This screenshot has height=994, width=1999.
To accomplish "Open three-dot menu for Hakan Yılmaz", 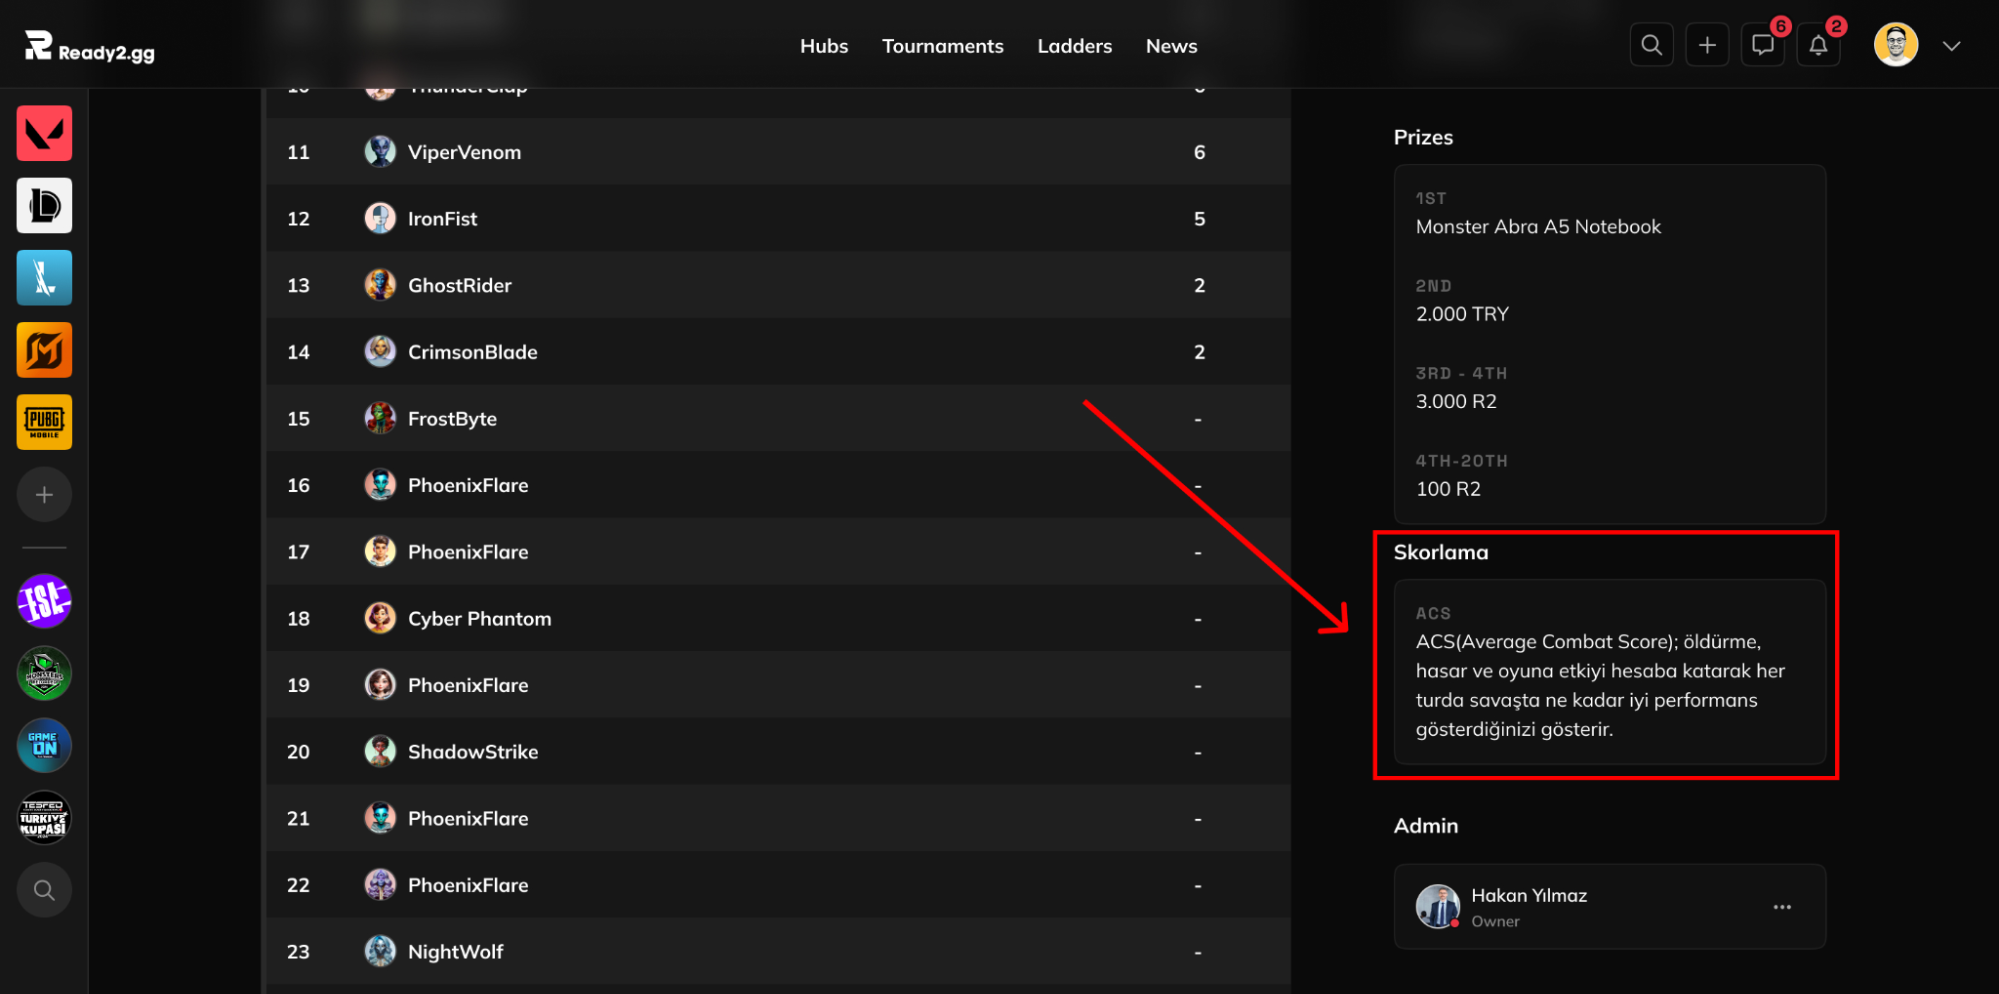I will click(1782, 907).
